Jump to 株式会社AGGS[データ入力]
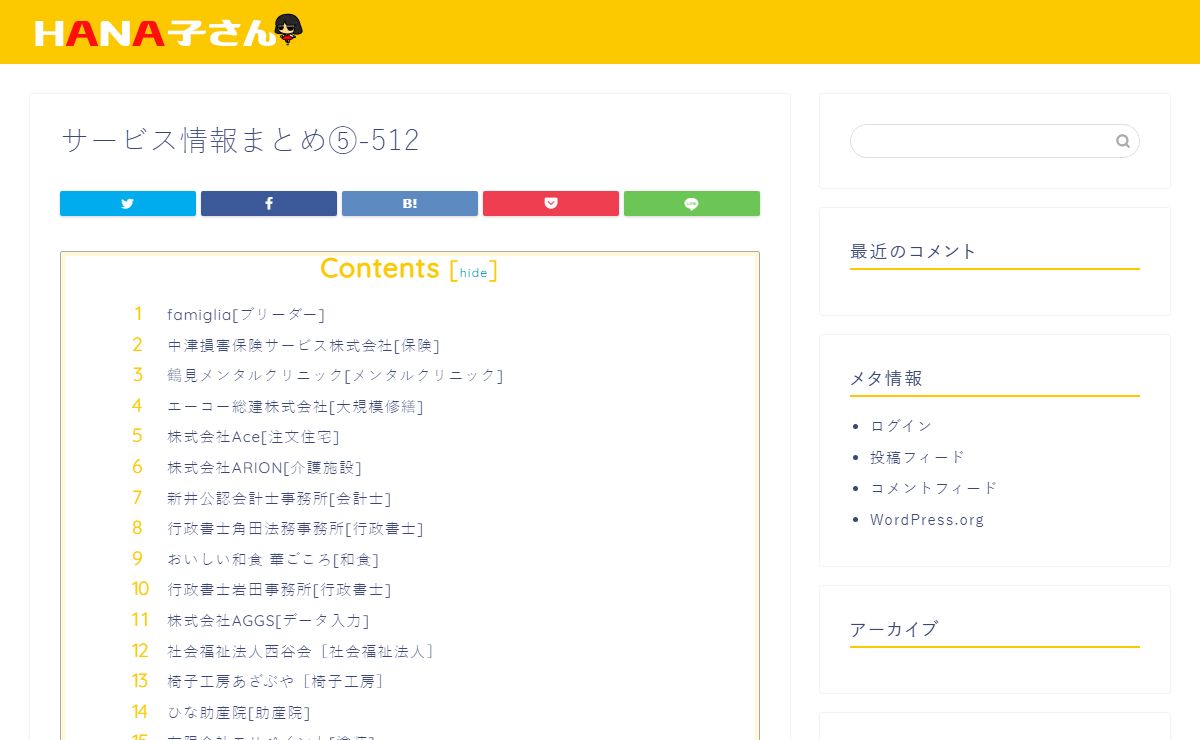 (269, 621)
